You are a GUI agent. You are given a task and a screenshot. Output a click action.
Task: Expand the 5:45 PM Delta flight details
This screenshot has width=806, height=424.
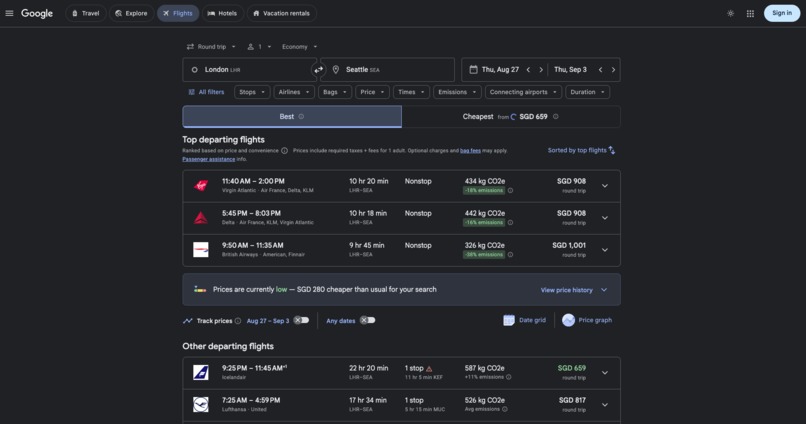pos(604,218)
